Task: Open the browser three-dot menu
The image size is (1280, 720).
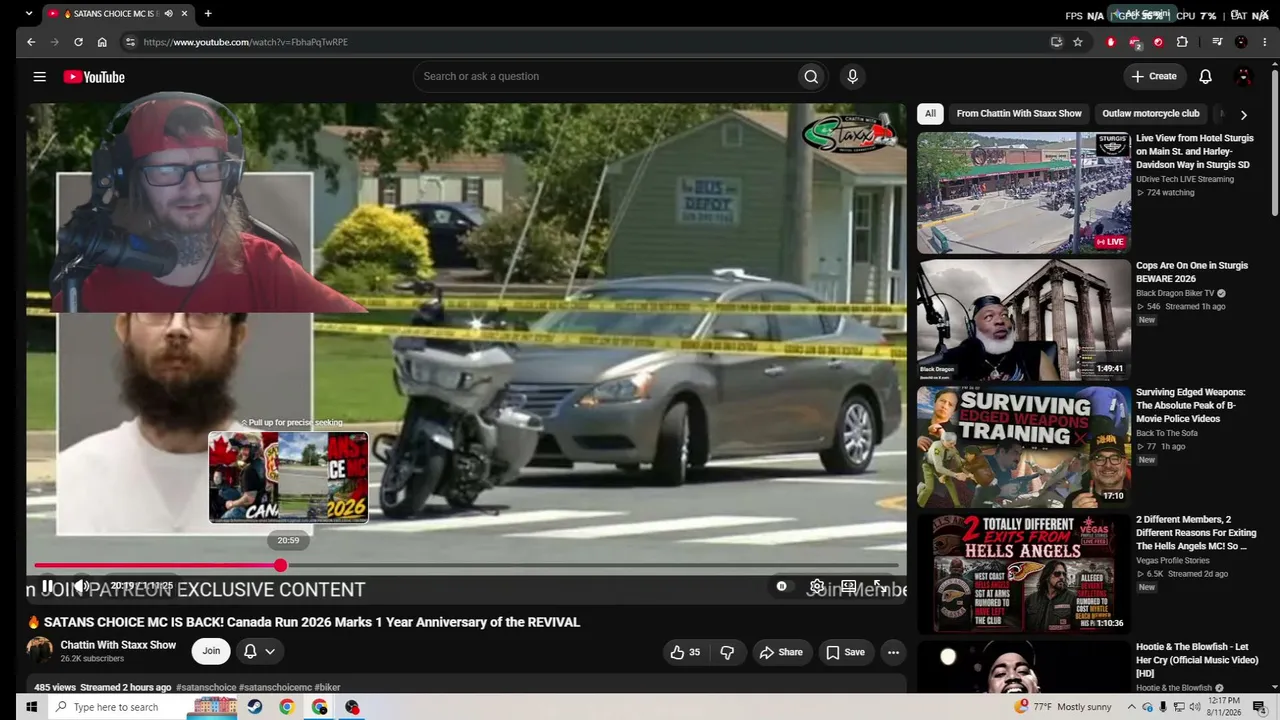Action: (x=1265, y=42)
